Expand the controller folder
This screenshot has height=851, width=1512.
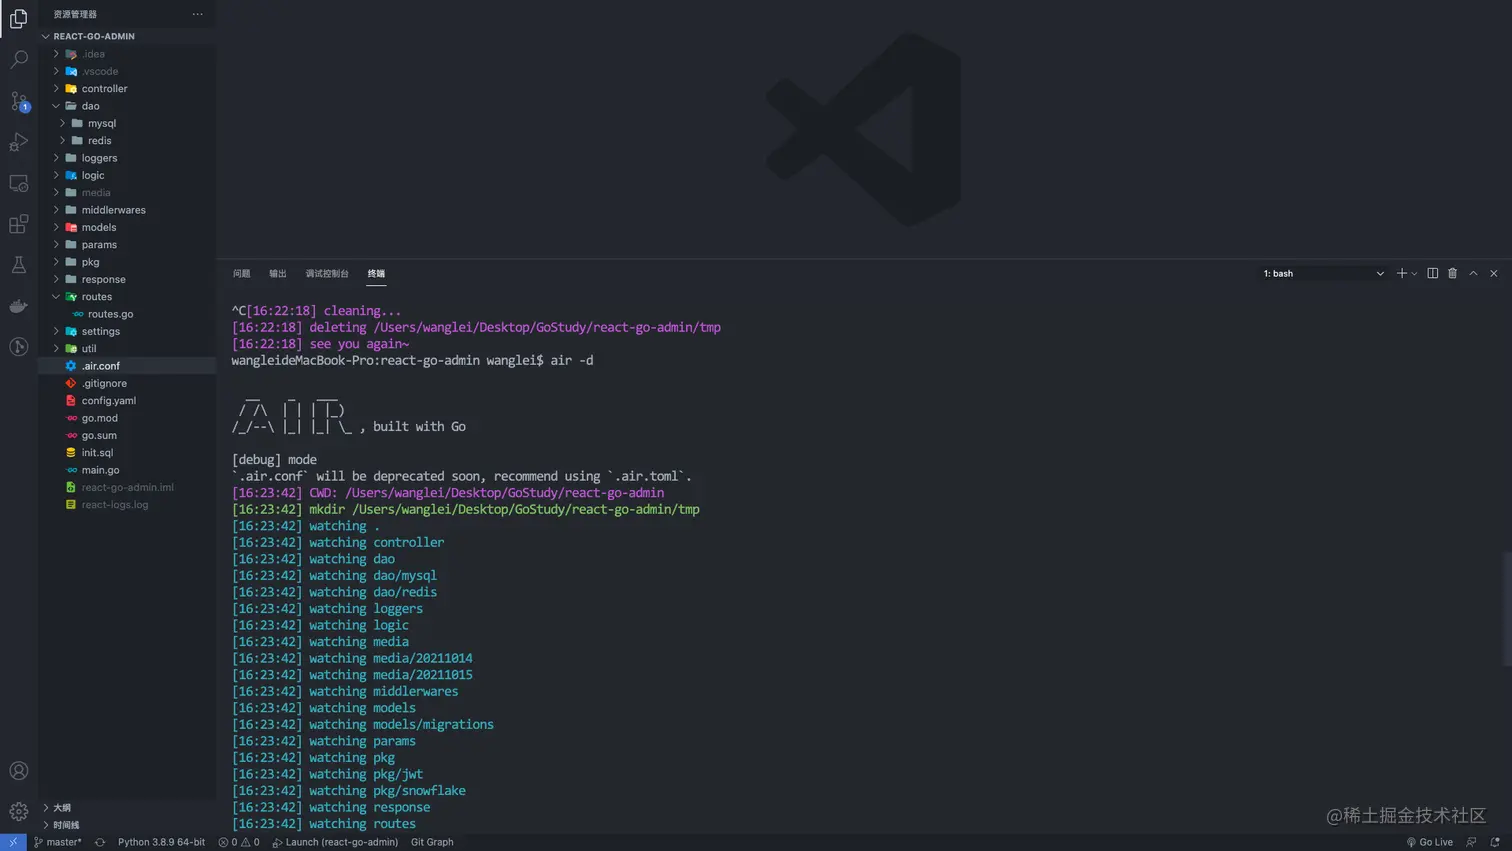[x=104, y=89]
